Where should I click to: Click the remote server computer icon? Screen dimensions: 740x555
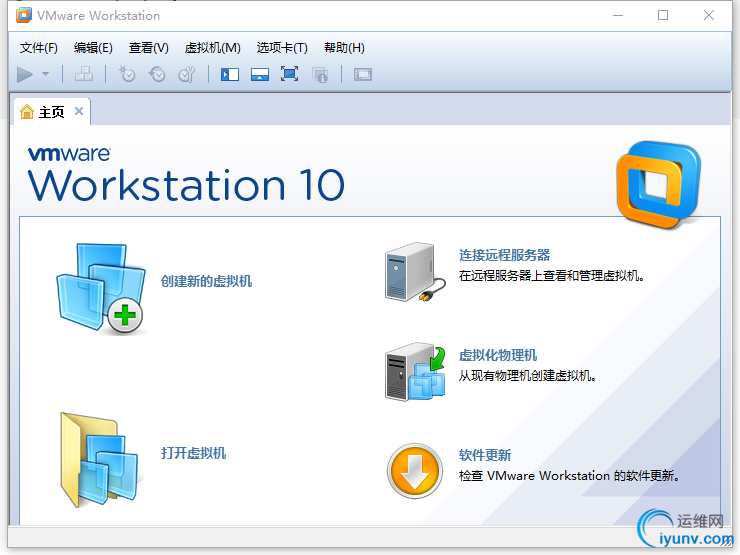(x=415, y=272)
